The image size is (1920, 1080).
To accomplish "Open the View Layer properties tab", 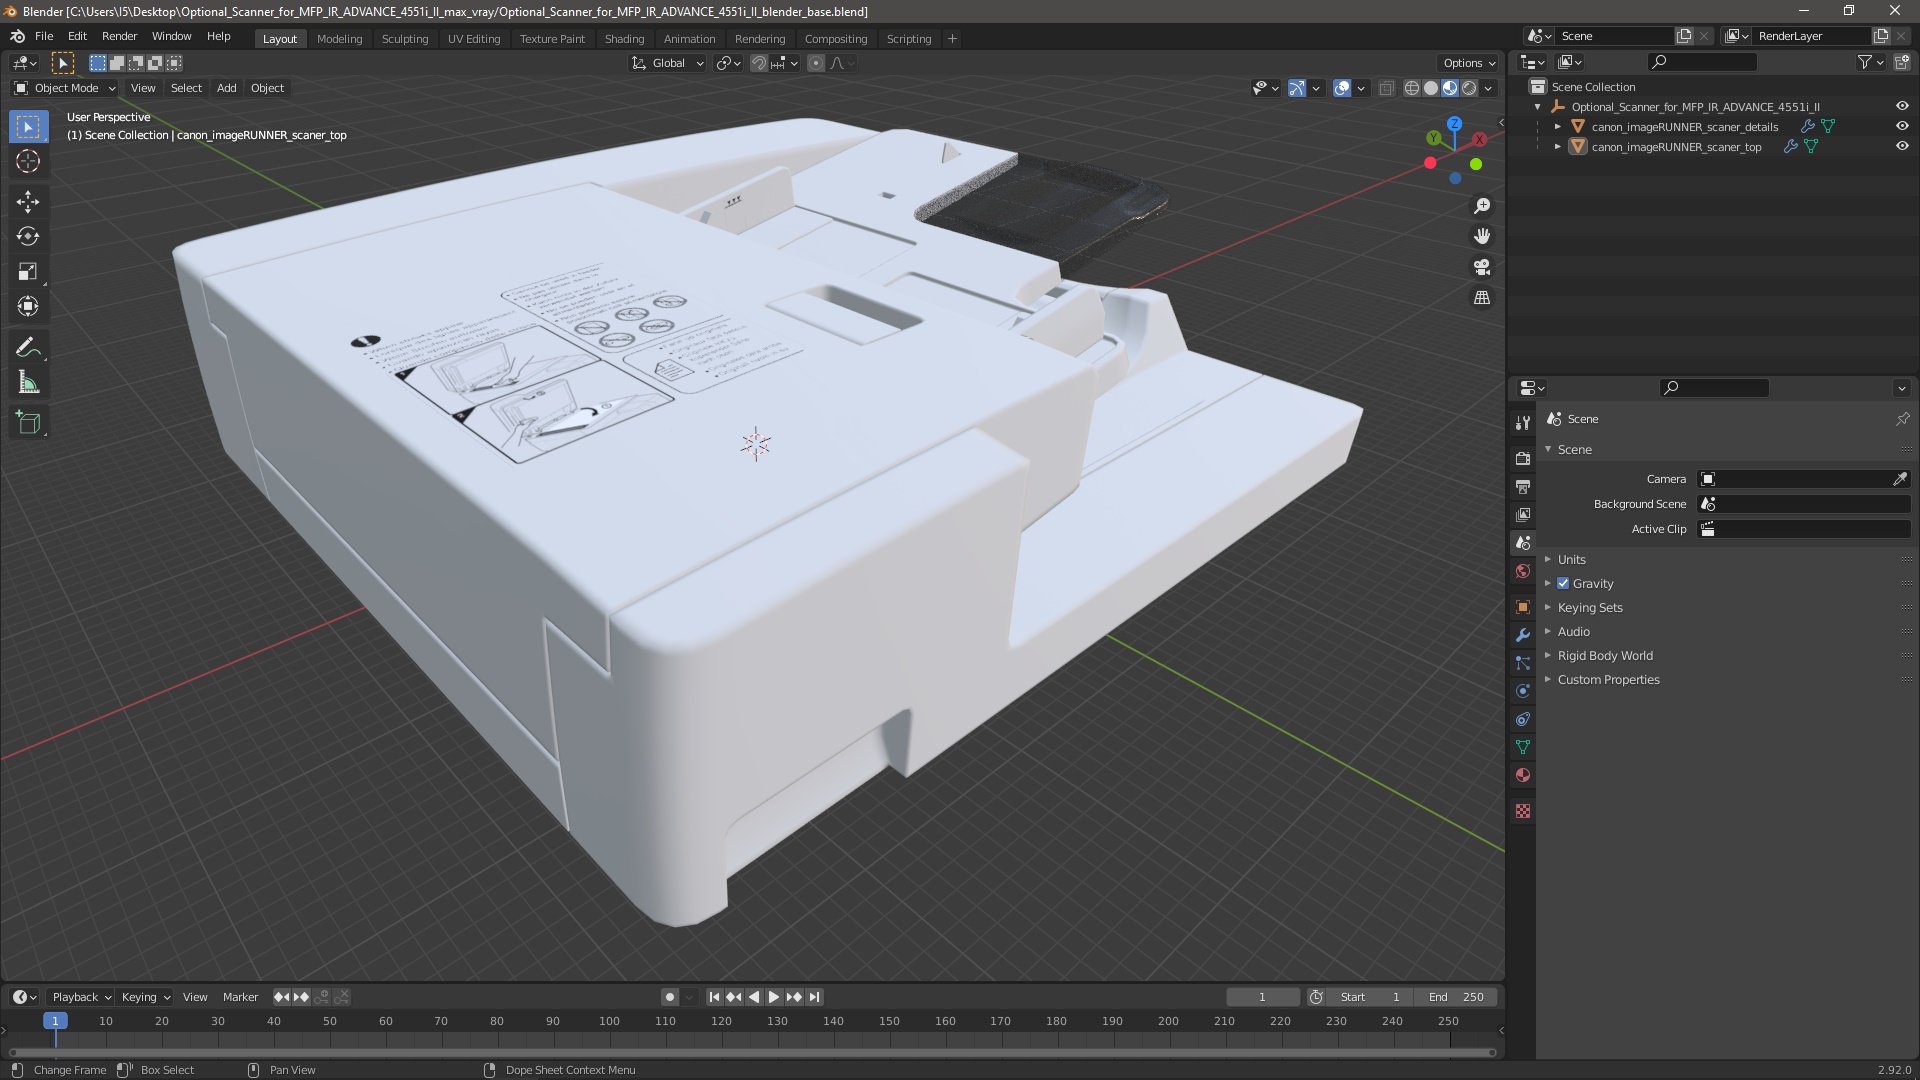I will 1523,514.
